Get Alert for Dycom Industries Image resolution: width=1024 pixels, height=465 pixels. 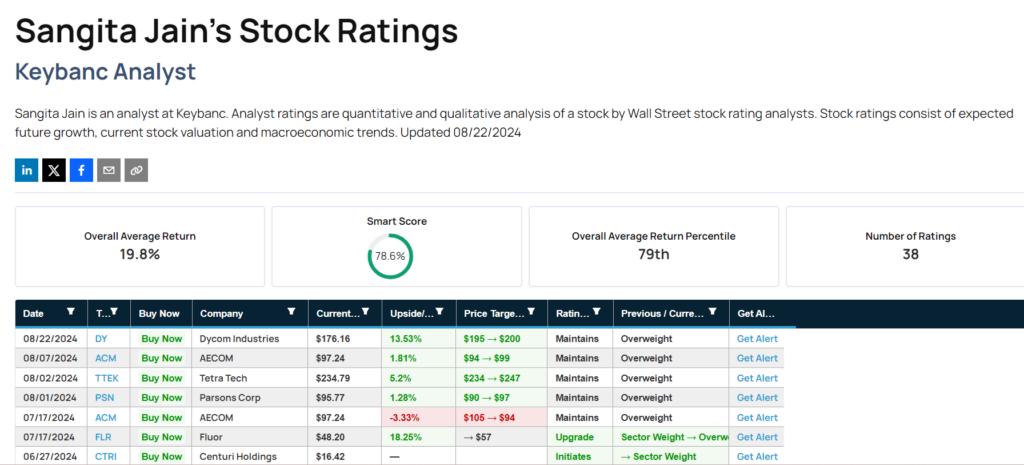(758, 339)
